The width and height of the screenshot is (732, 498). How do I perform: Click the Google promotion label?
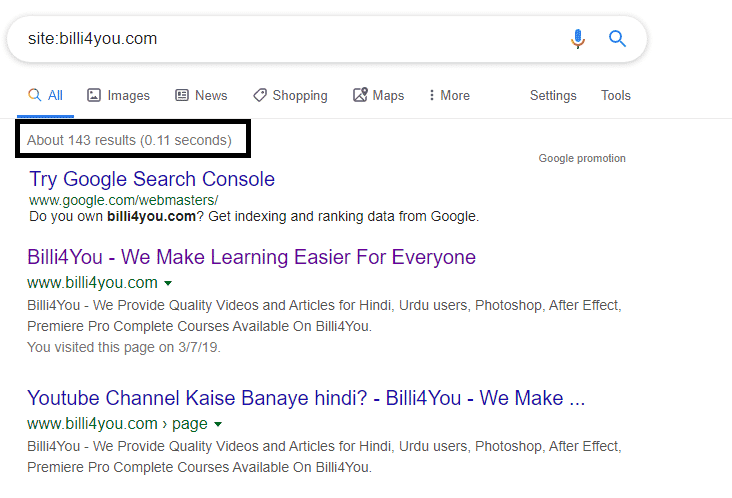(x=582, y=158)
